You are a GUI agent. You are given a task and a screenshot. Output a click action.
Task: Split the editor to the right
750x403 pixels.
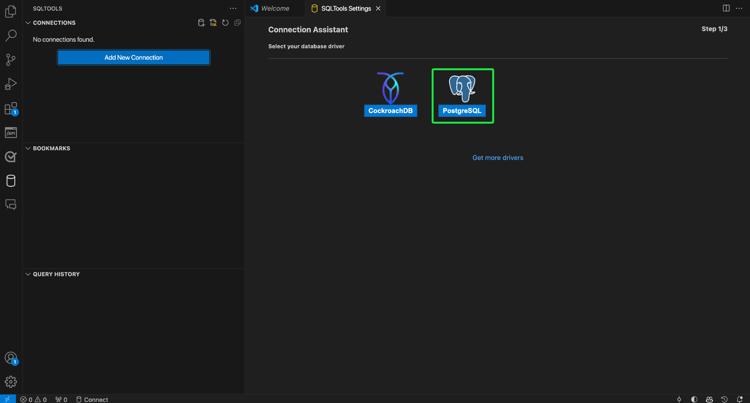click(x=726, y=8)
